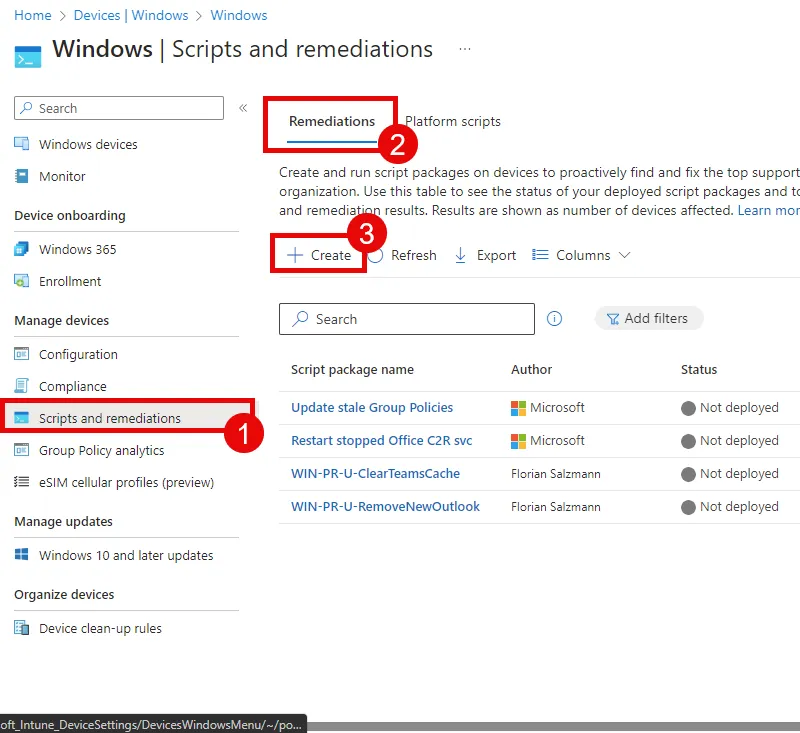Click the Export button
The image size is (800, 733).
485,255
